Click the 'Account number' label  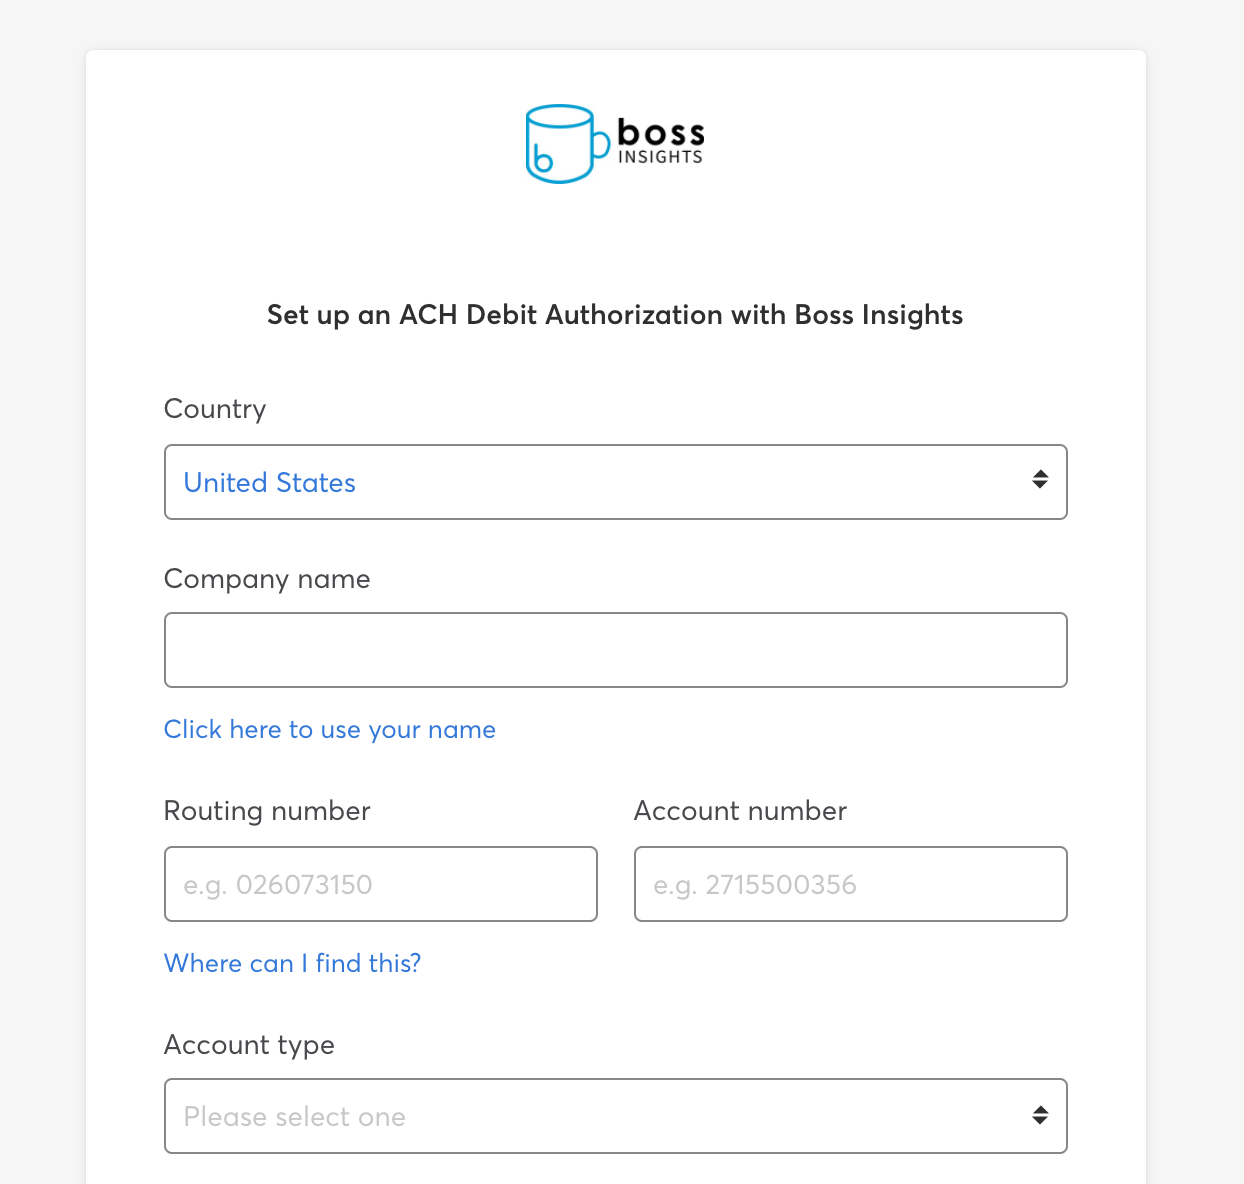coord(740,811)
